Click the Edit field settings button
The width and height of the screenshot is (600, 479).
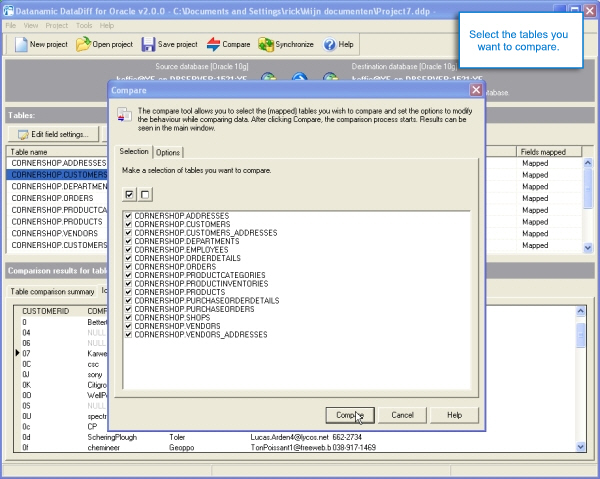pos(52,133)
